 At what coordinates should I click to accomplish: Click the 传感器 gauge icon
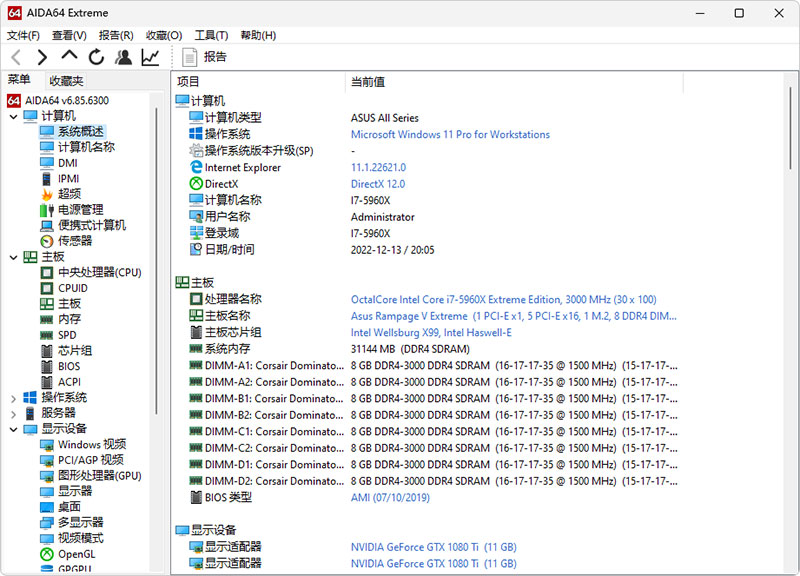[46, 241]
